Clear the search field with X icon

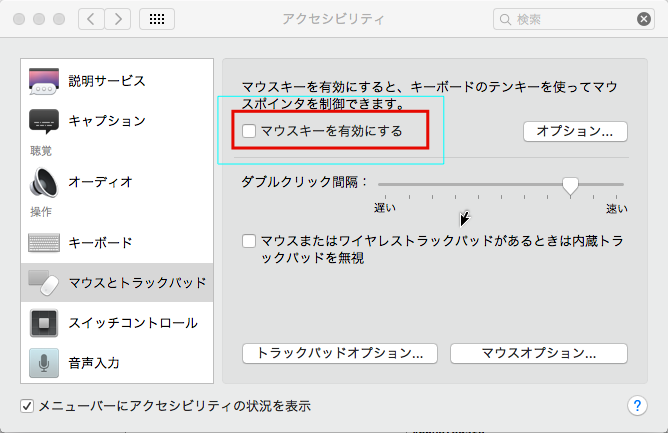[644, 19]
